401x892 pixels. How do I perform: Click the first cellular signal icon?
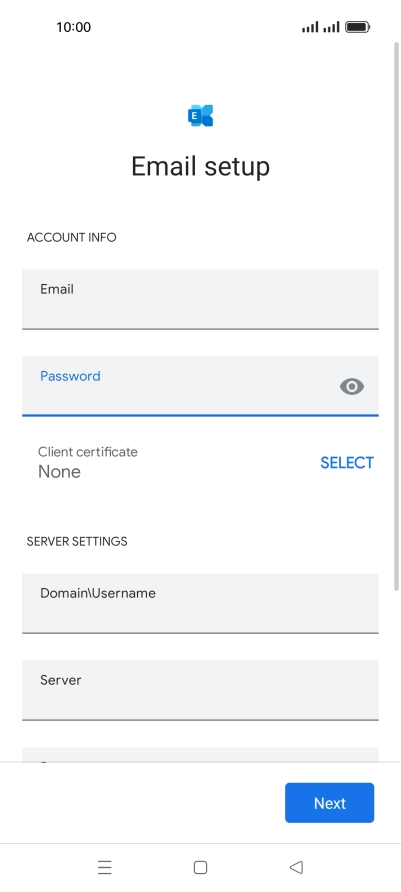(310, 27)
